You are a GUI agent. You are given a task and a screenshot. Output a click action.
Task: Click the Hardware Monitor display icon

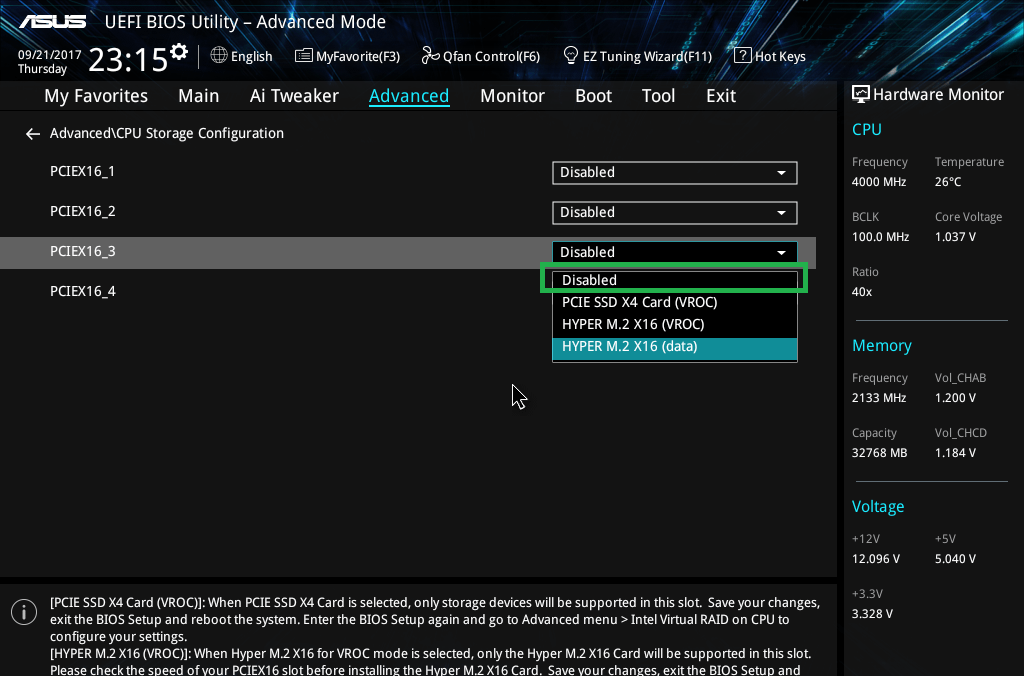(861, 95)
